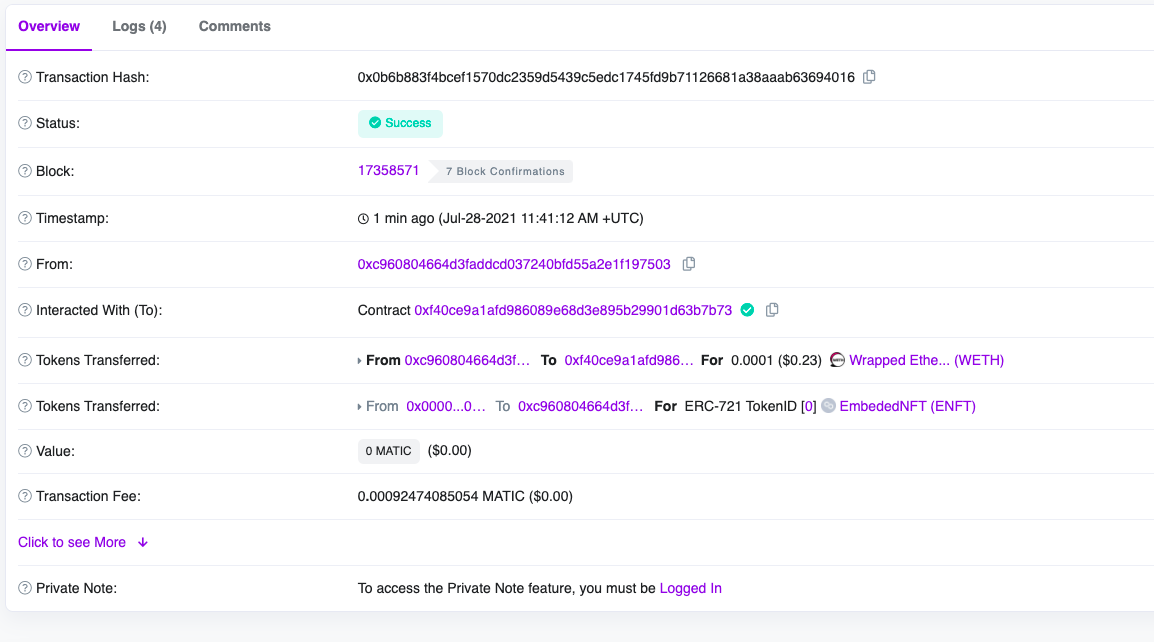The width and height of the screenshot is (1154, 642).
Task: Click the EmbededNFT token logo icon
Action: point(828,406)
